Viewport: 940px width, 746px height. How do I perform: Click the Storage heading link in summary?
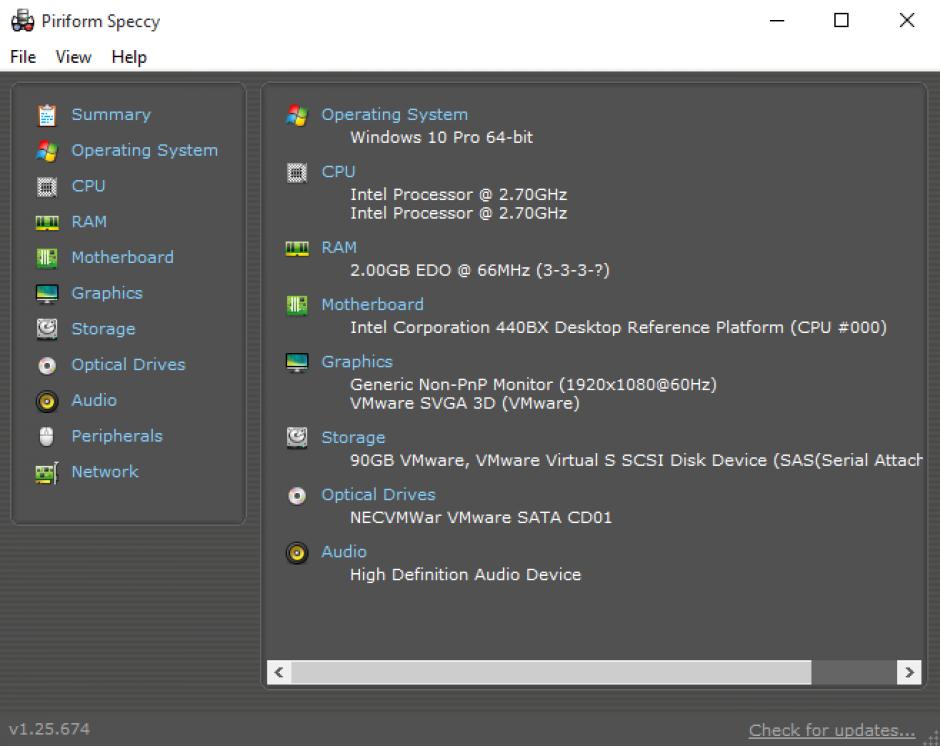tap(353, 438)
